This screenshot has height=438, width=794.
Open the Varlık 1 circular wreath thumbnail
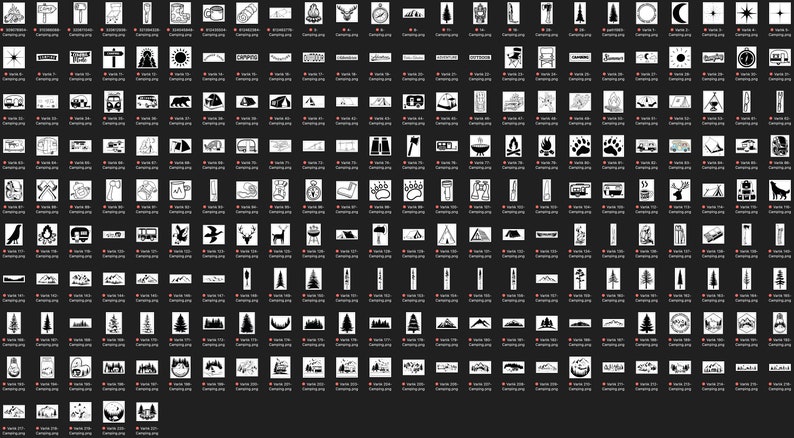pyautogui.click(x=646, y=13)
